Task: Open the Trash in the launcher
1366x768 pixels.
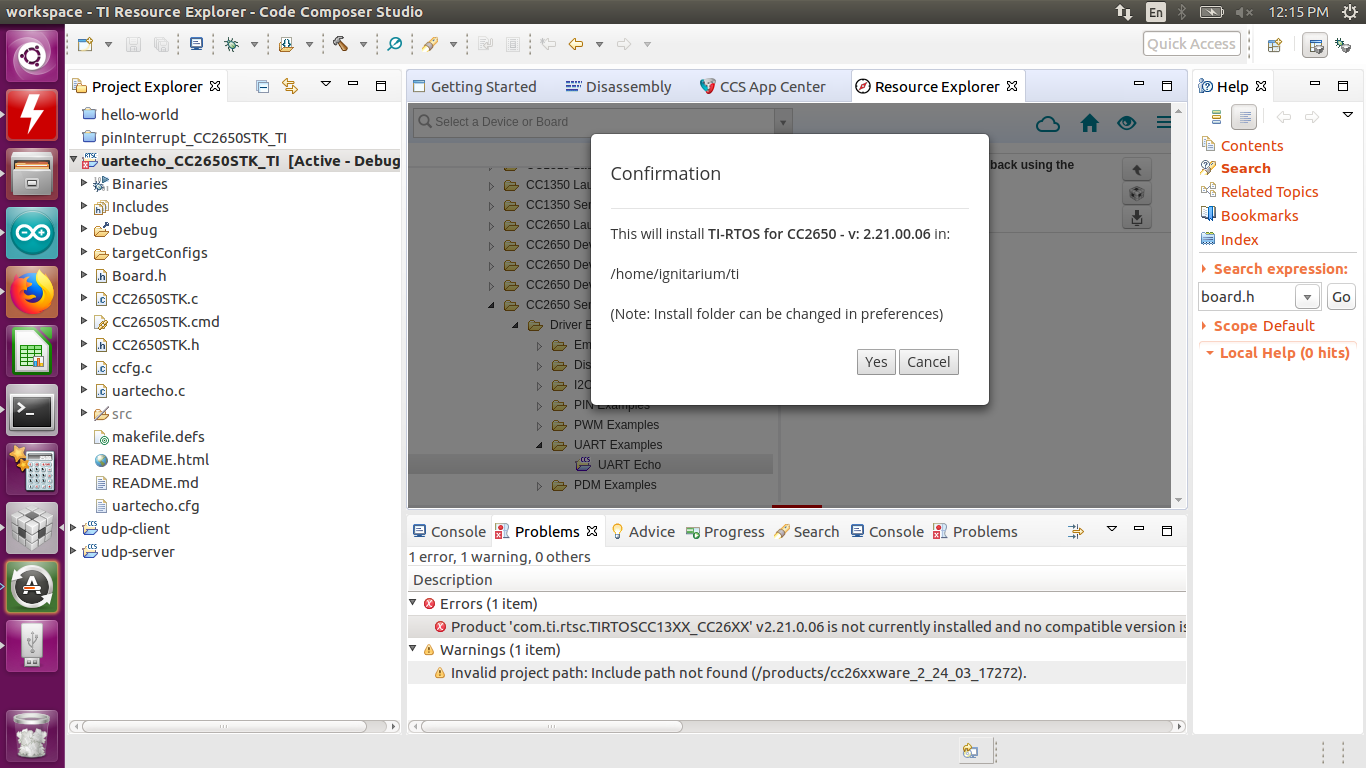Action: (32, 735)
